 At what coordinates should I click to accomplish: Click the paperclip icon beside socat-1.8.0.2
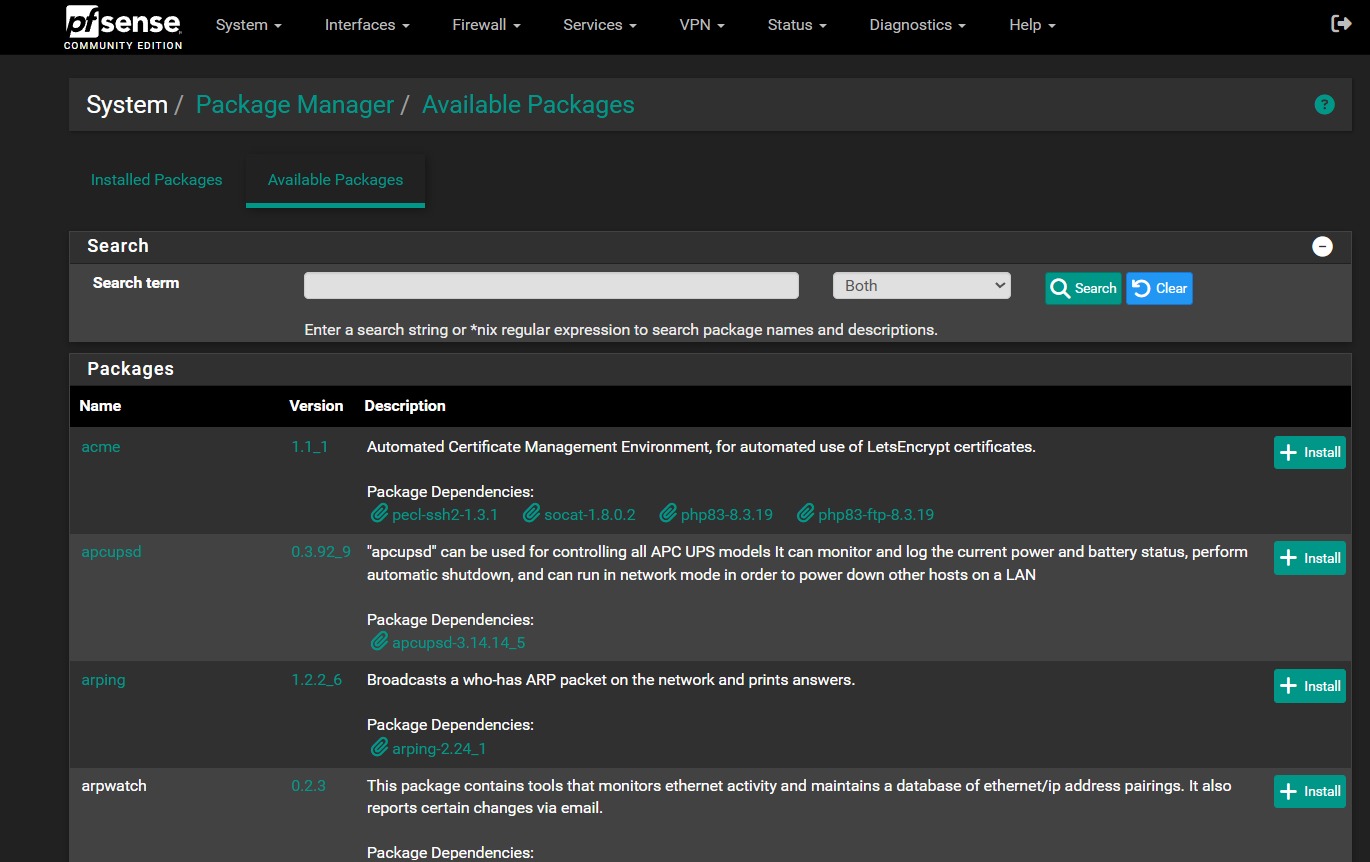click(x=531, y=514)
